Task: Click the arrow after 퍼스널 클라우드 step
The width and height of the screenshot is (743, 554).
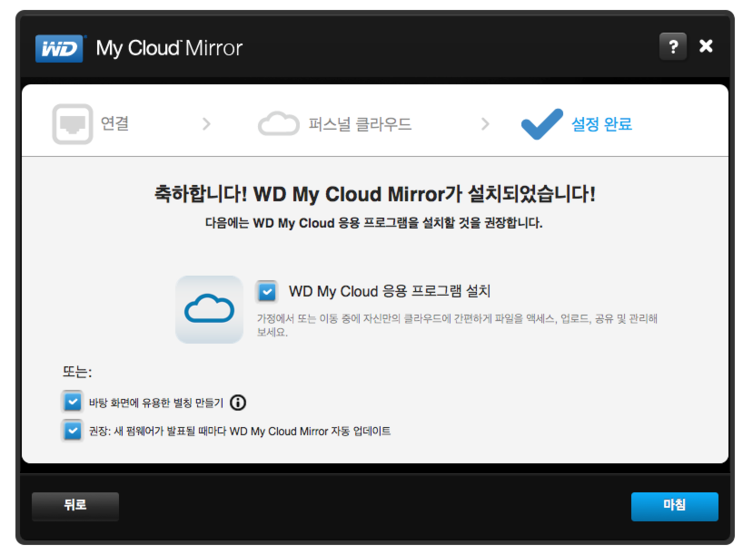Action: [485, 124]
